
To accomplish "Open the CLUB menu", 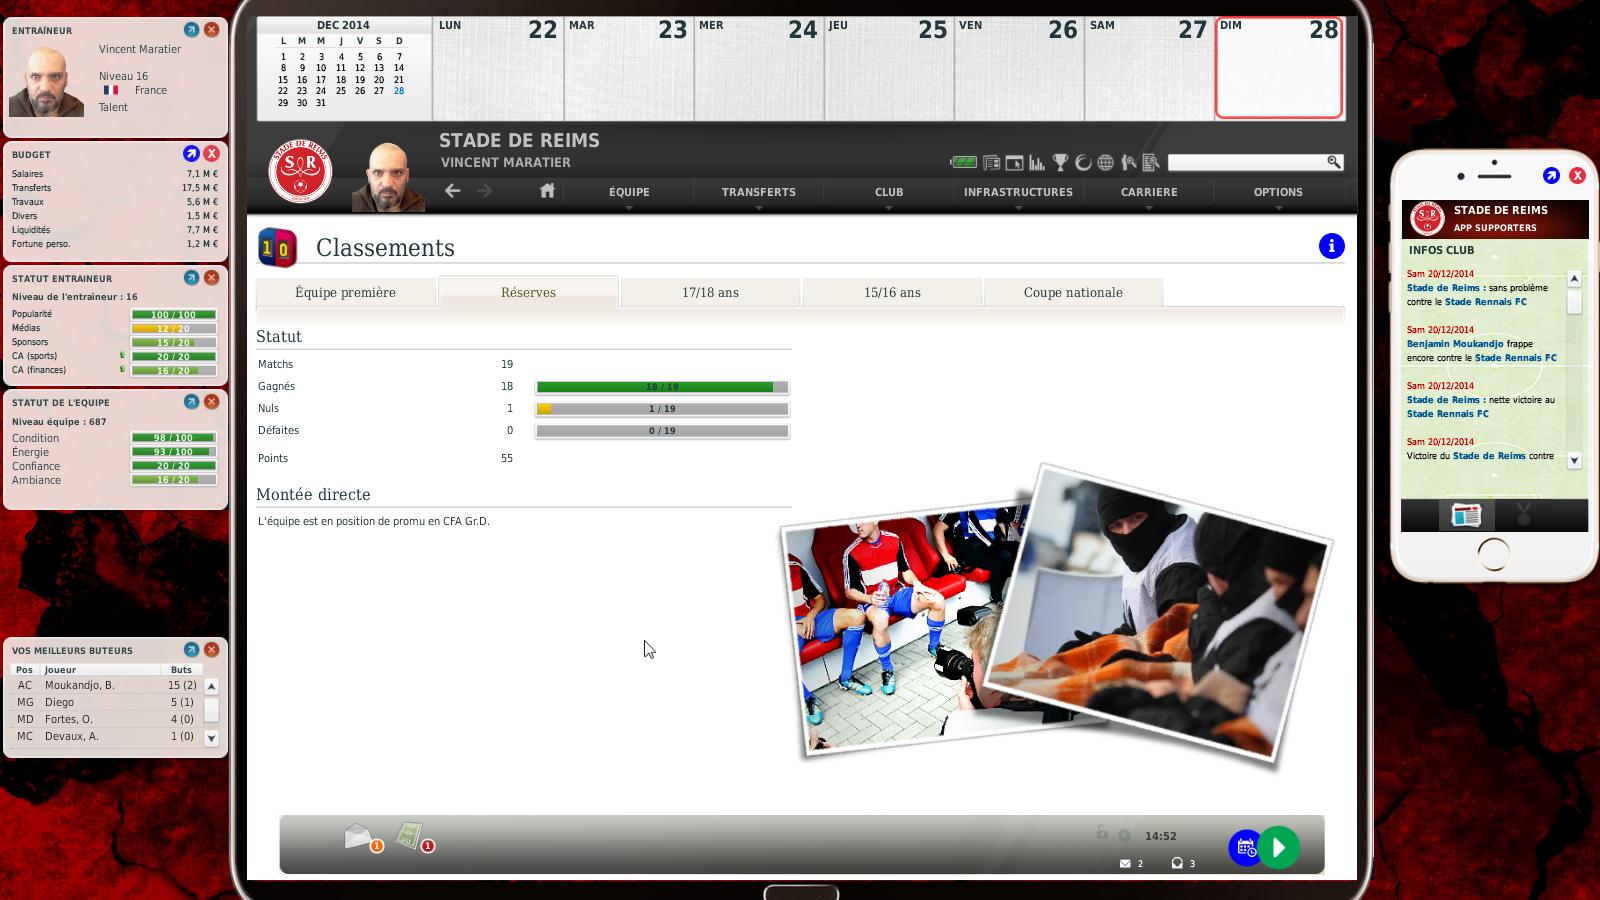I will point(889,192).
